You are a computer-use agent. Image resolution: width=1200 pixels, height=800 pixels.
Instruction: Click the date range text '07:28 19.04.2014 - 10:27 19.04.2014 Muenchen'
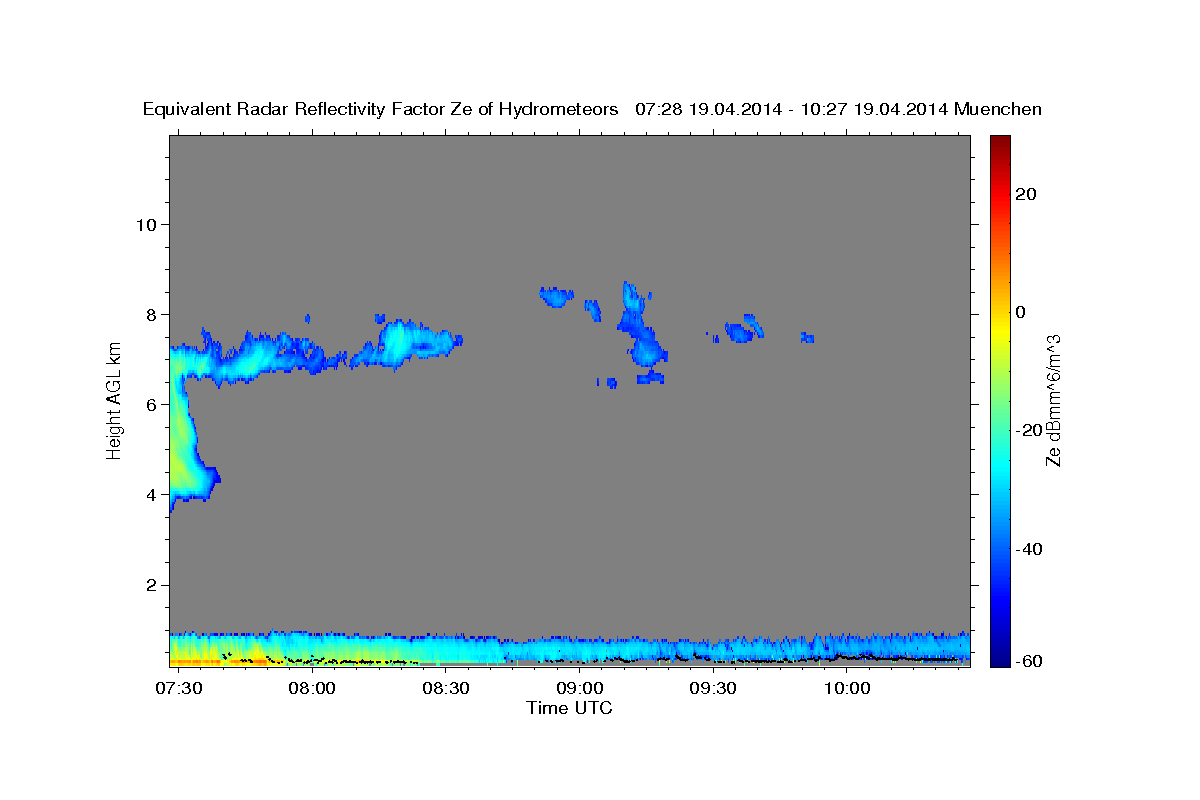839,110
